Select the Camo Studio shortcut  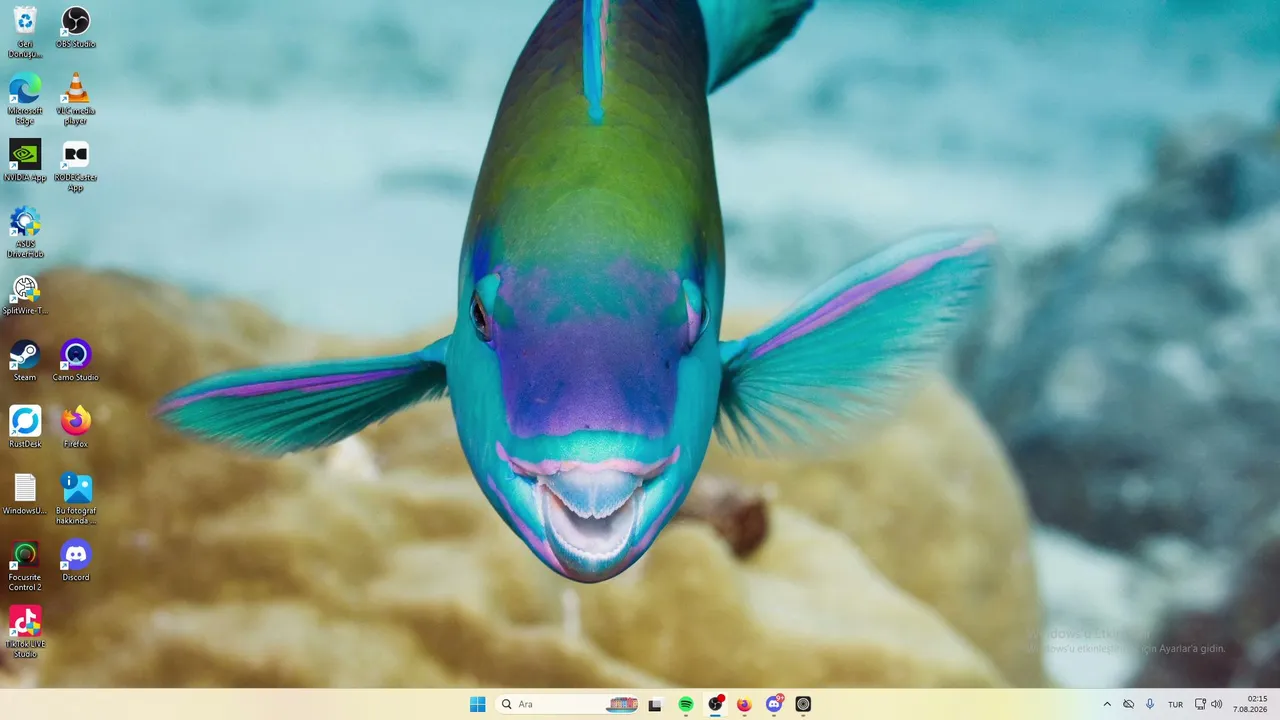[x=76, y=360]
